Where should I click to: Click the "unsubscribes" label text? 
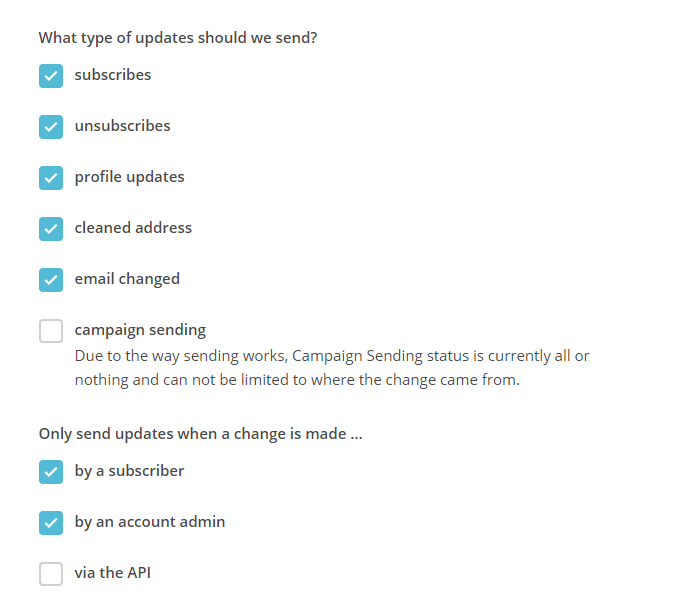[122, 126]
